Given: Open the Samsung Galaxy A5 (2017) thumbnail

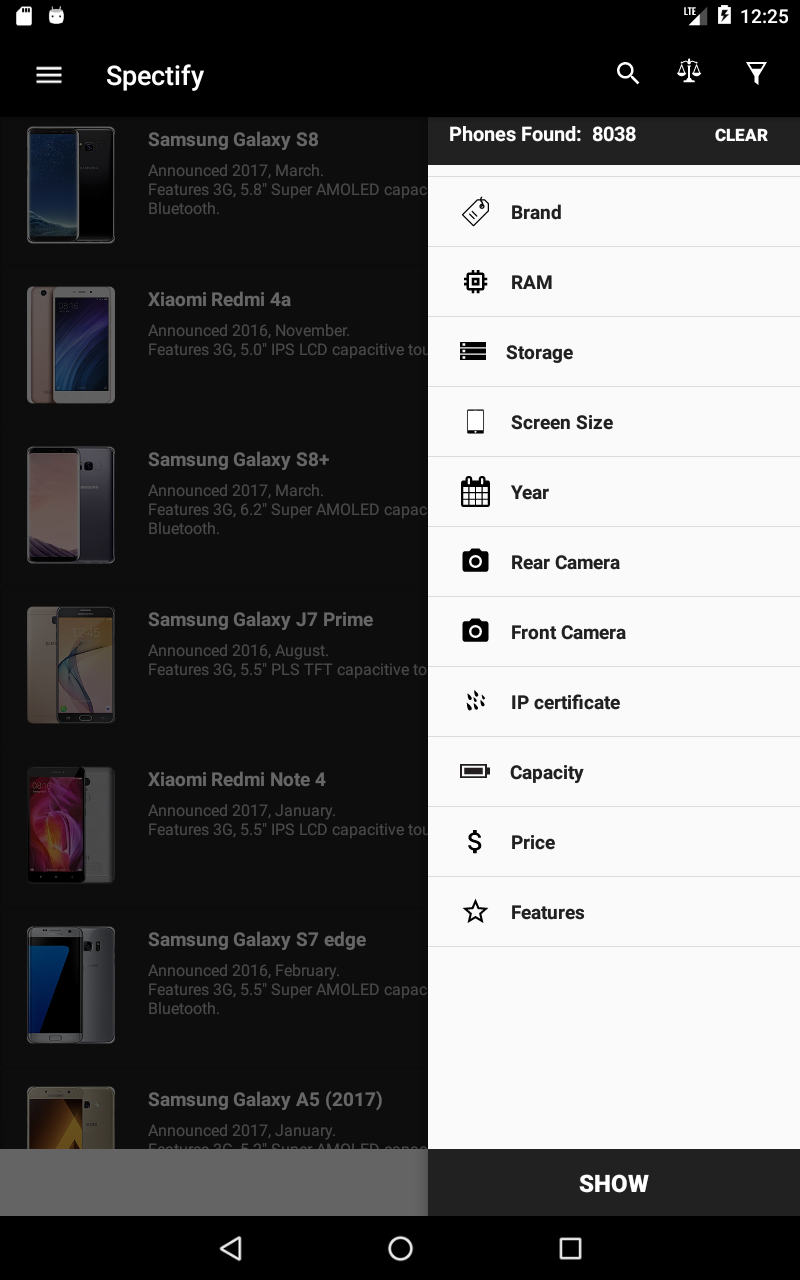Looking at the screenshot, I should (71, 1117).
